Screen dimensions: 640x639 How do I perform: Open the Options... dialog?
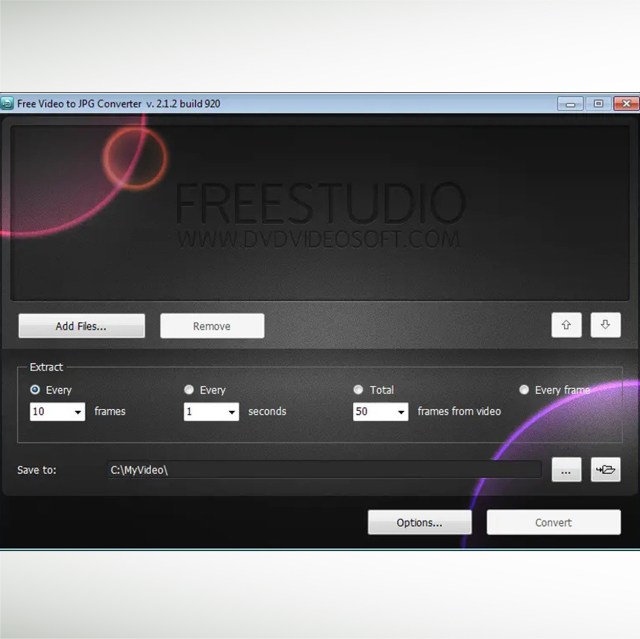(420, 522)
